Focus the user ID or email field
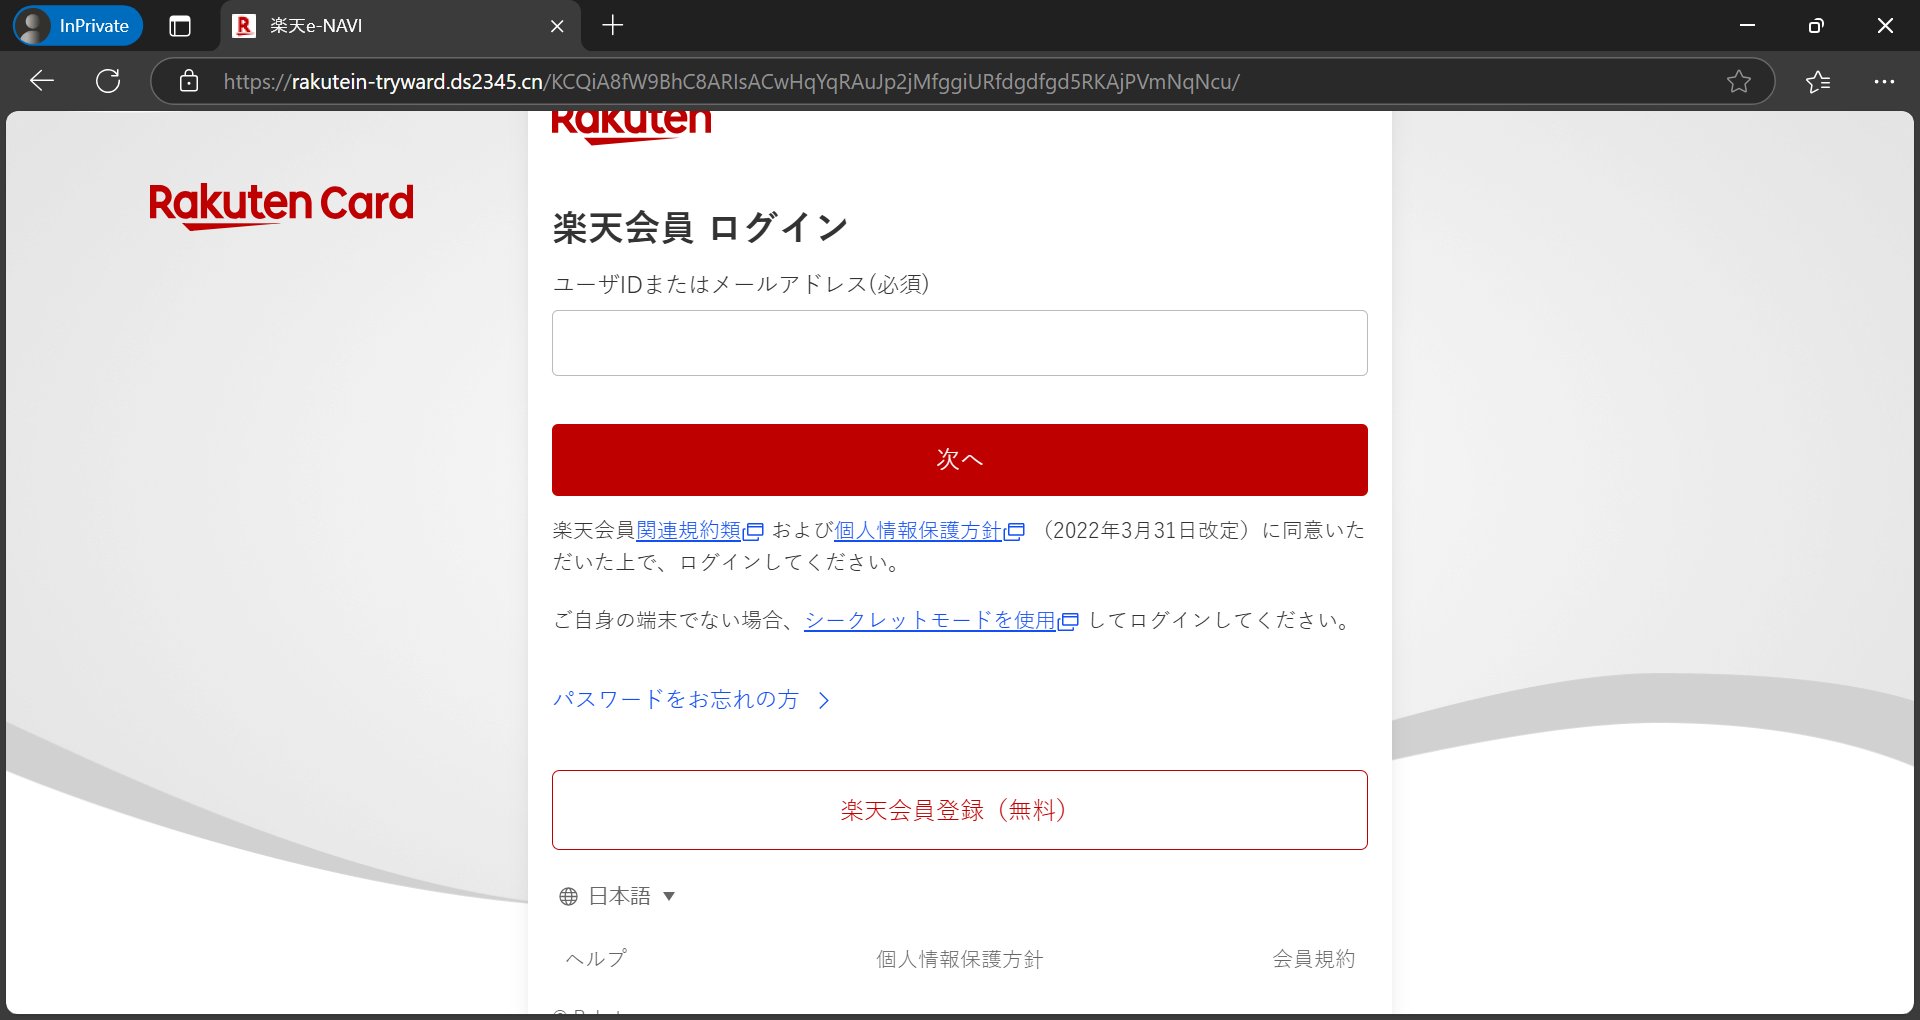1920x1020 pixels. pos(959,343)
